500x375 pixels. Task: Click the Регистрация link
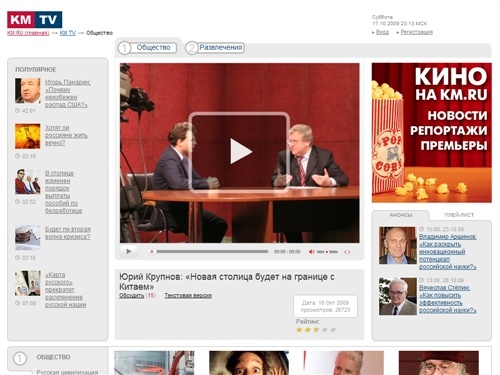pyautogui.click(x=417, y=32)
